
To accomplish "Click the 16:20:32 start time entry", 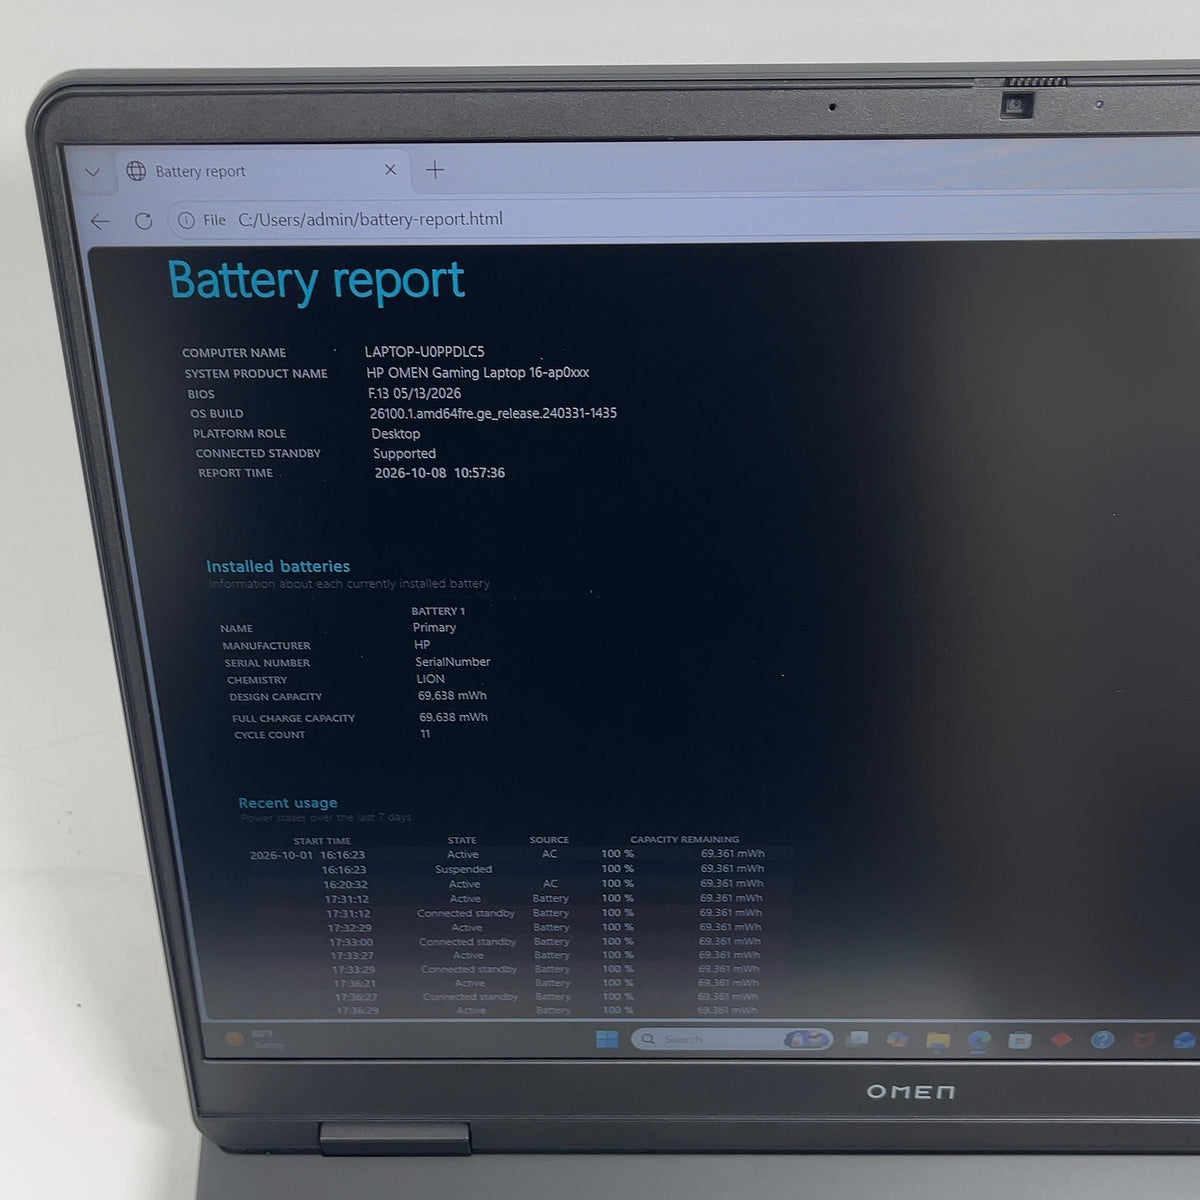I will (345, 885).
